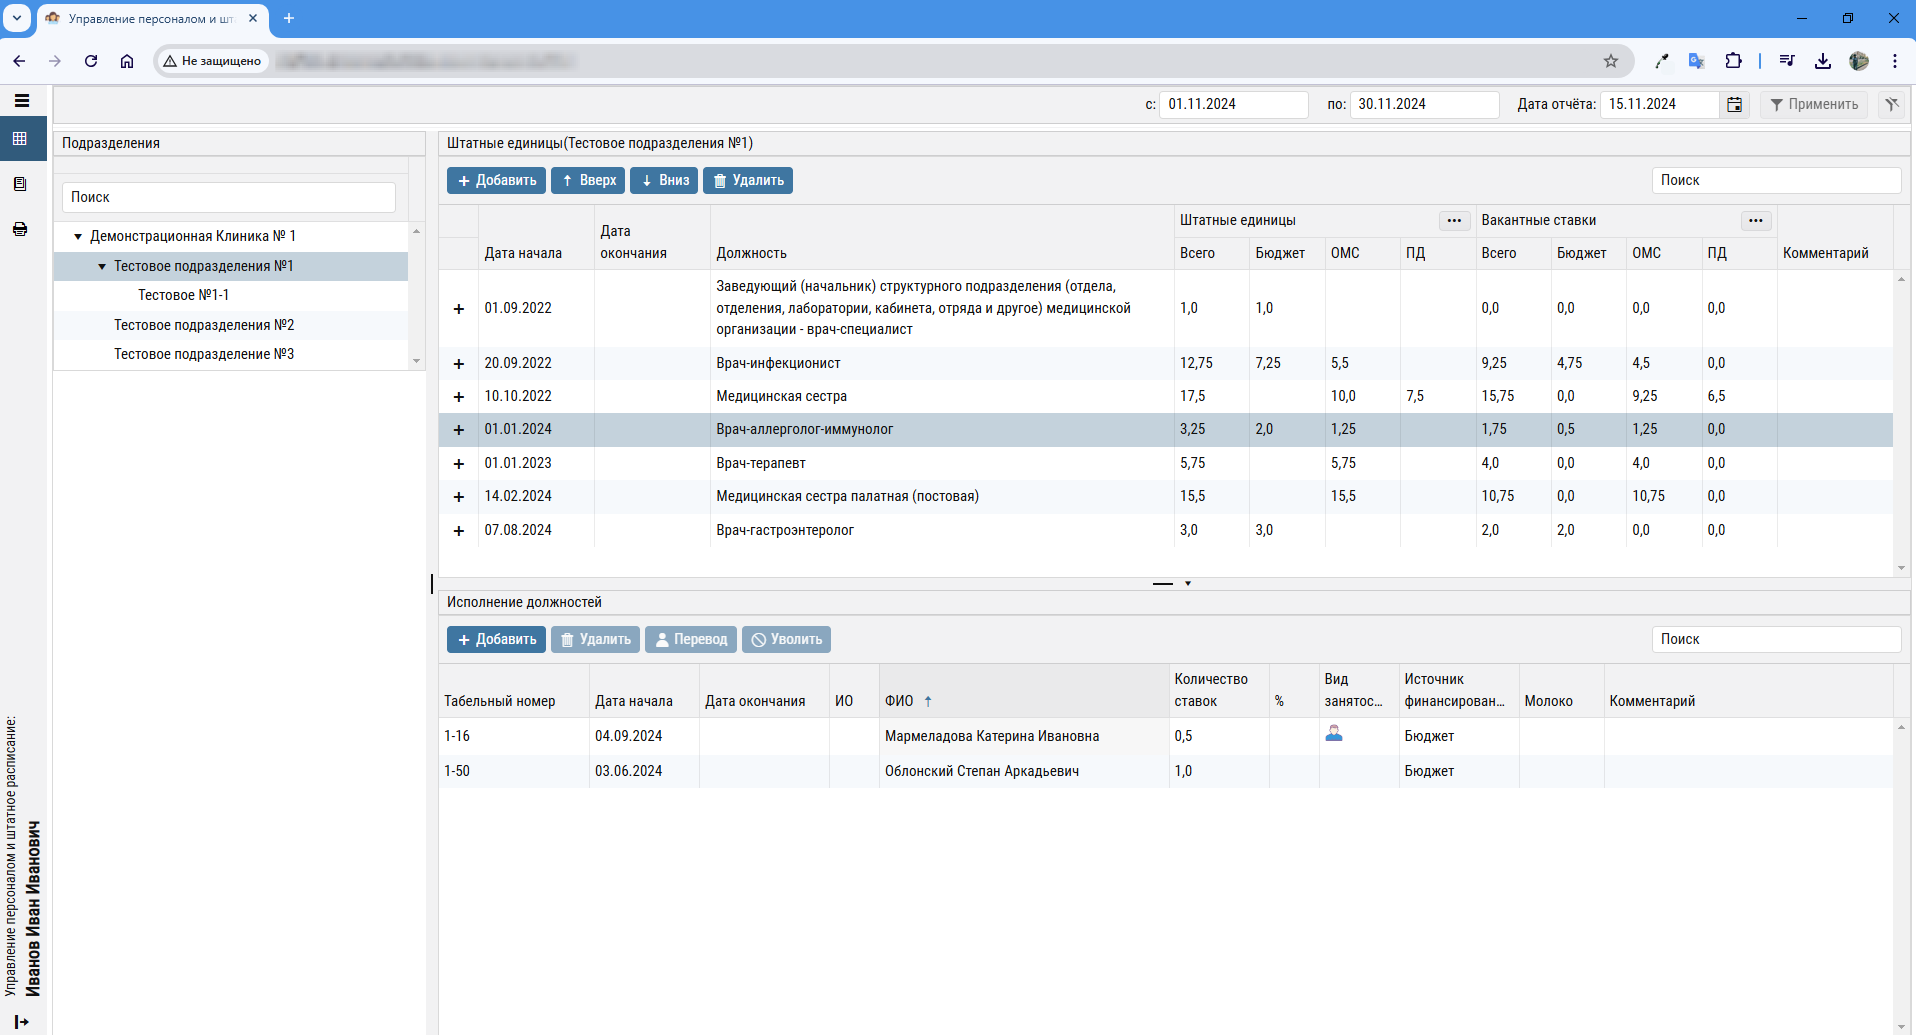Click the printer icon in sidebar
Screen dimensions: 1916x1035
20,229
